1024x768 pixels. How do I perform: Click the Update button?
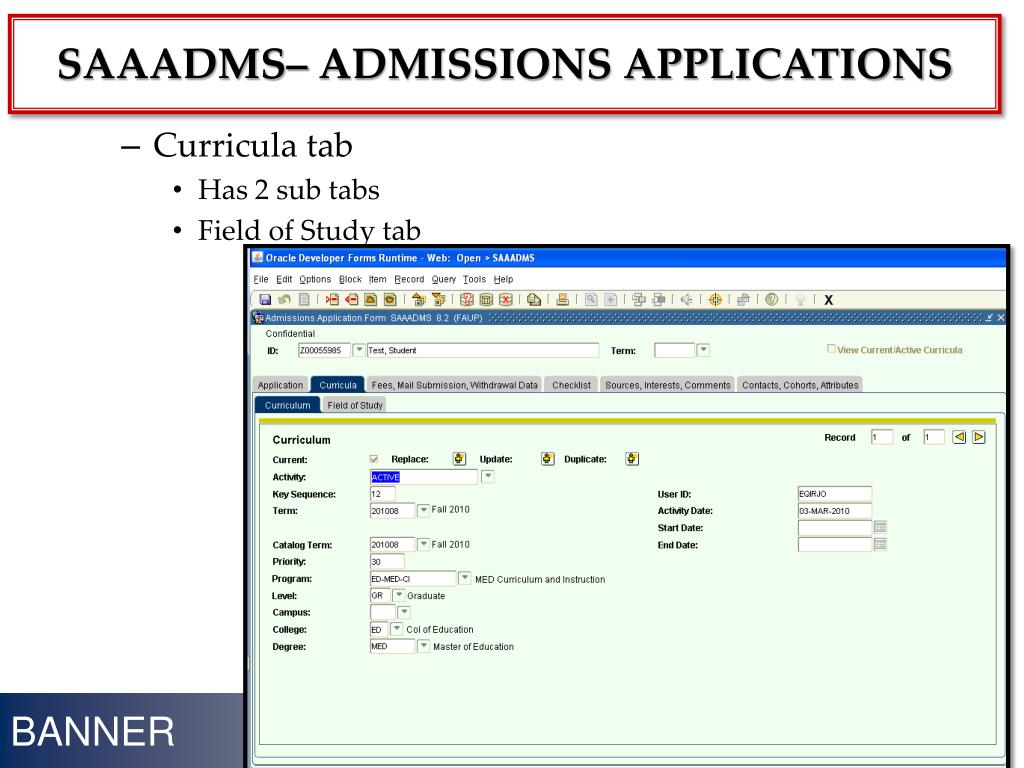click(547, 459)
